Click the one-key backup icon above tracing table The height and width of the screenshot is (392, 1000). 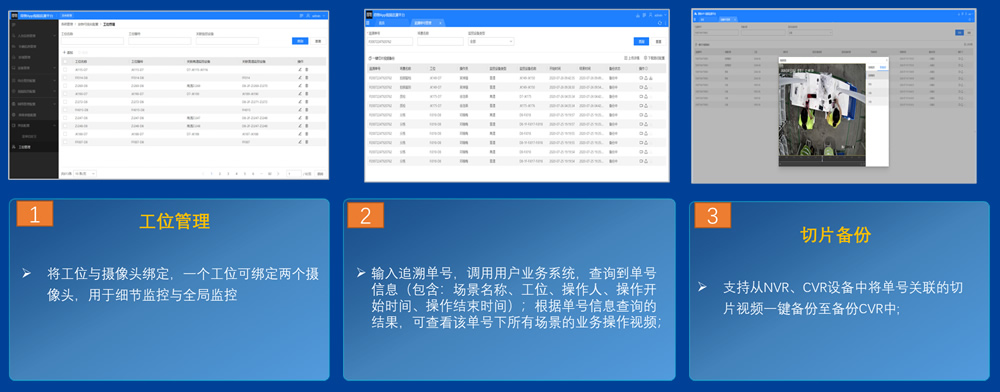(370, 57)
